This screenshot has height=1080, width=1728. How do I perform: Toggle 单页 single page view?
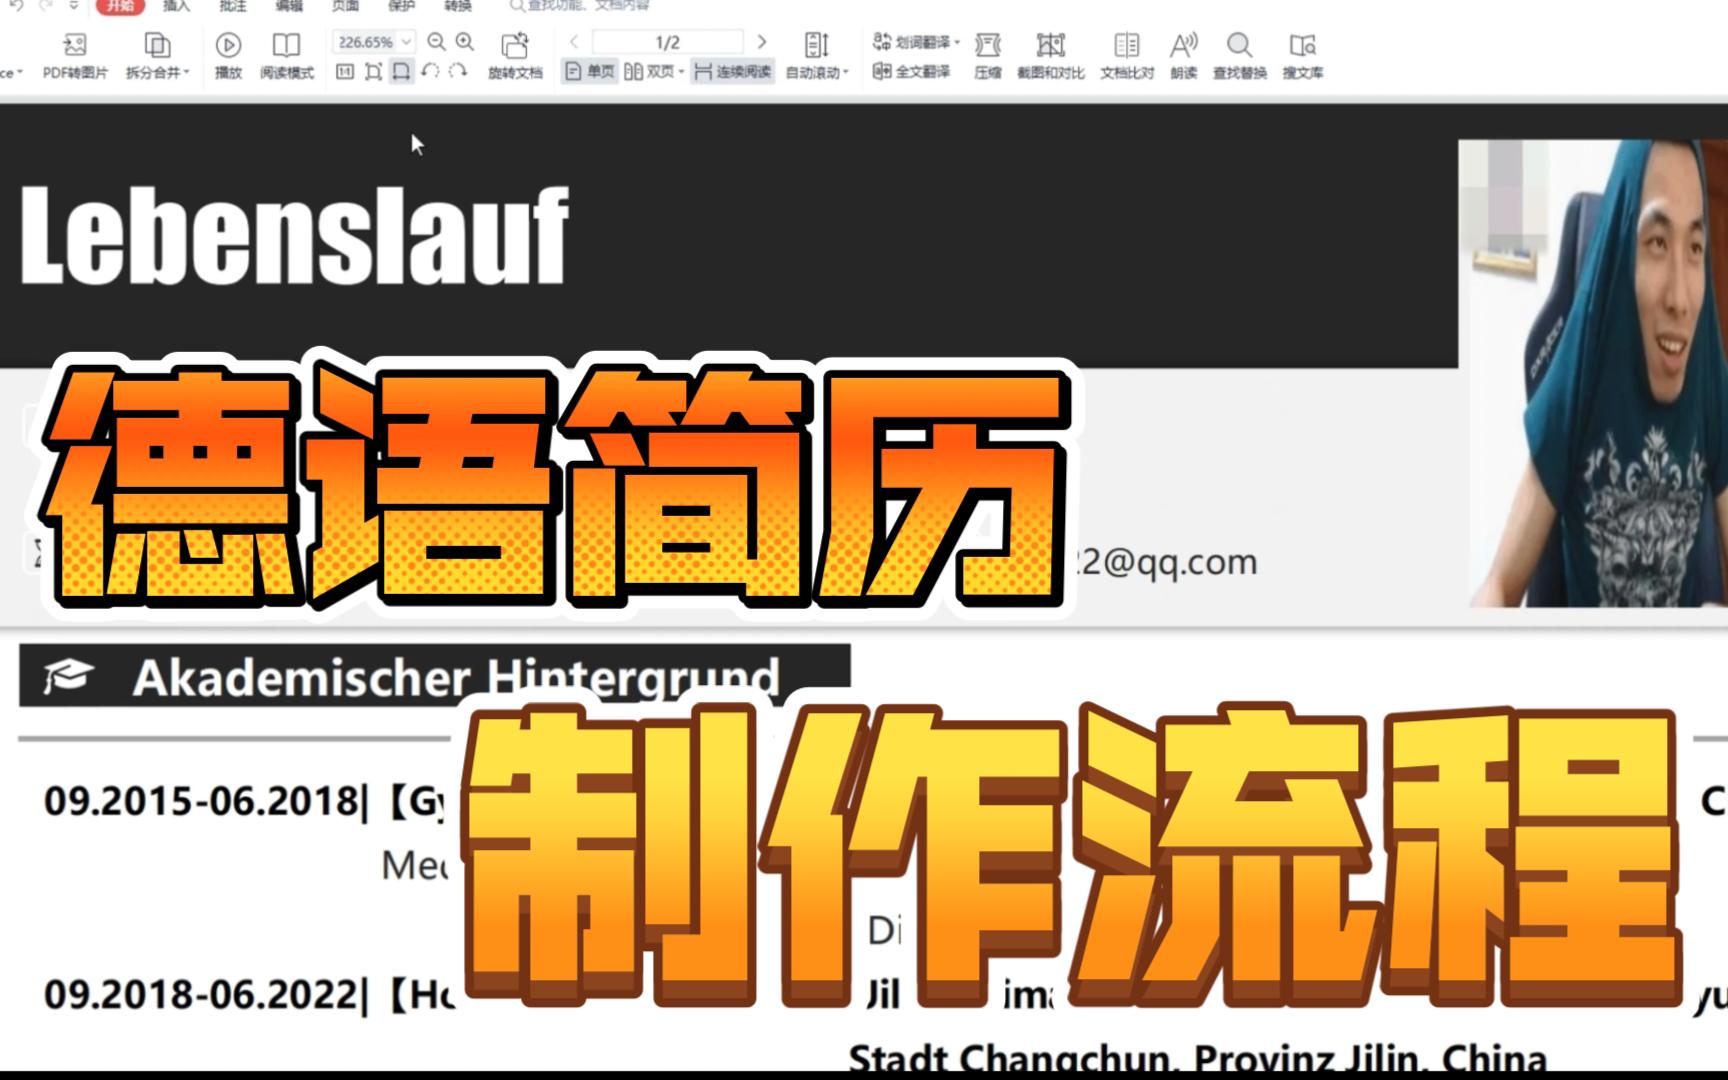pyautogui.click(x=590, y=72)
